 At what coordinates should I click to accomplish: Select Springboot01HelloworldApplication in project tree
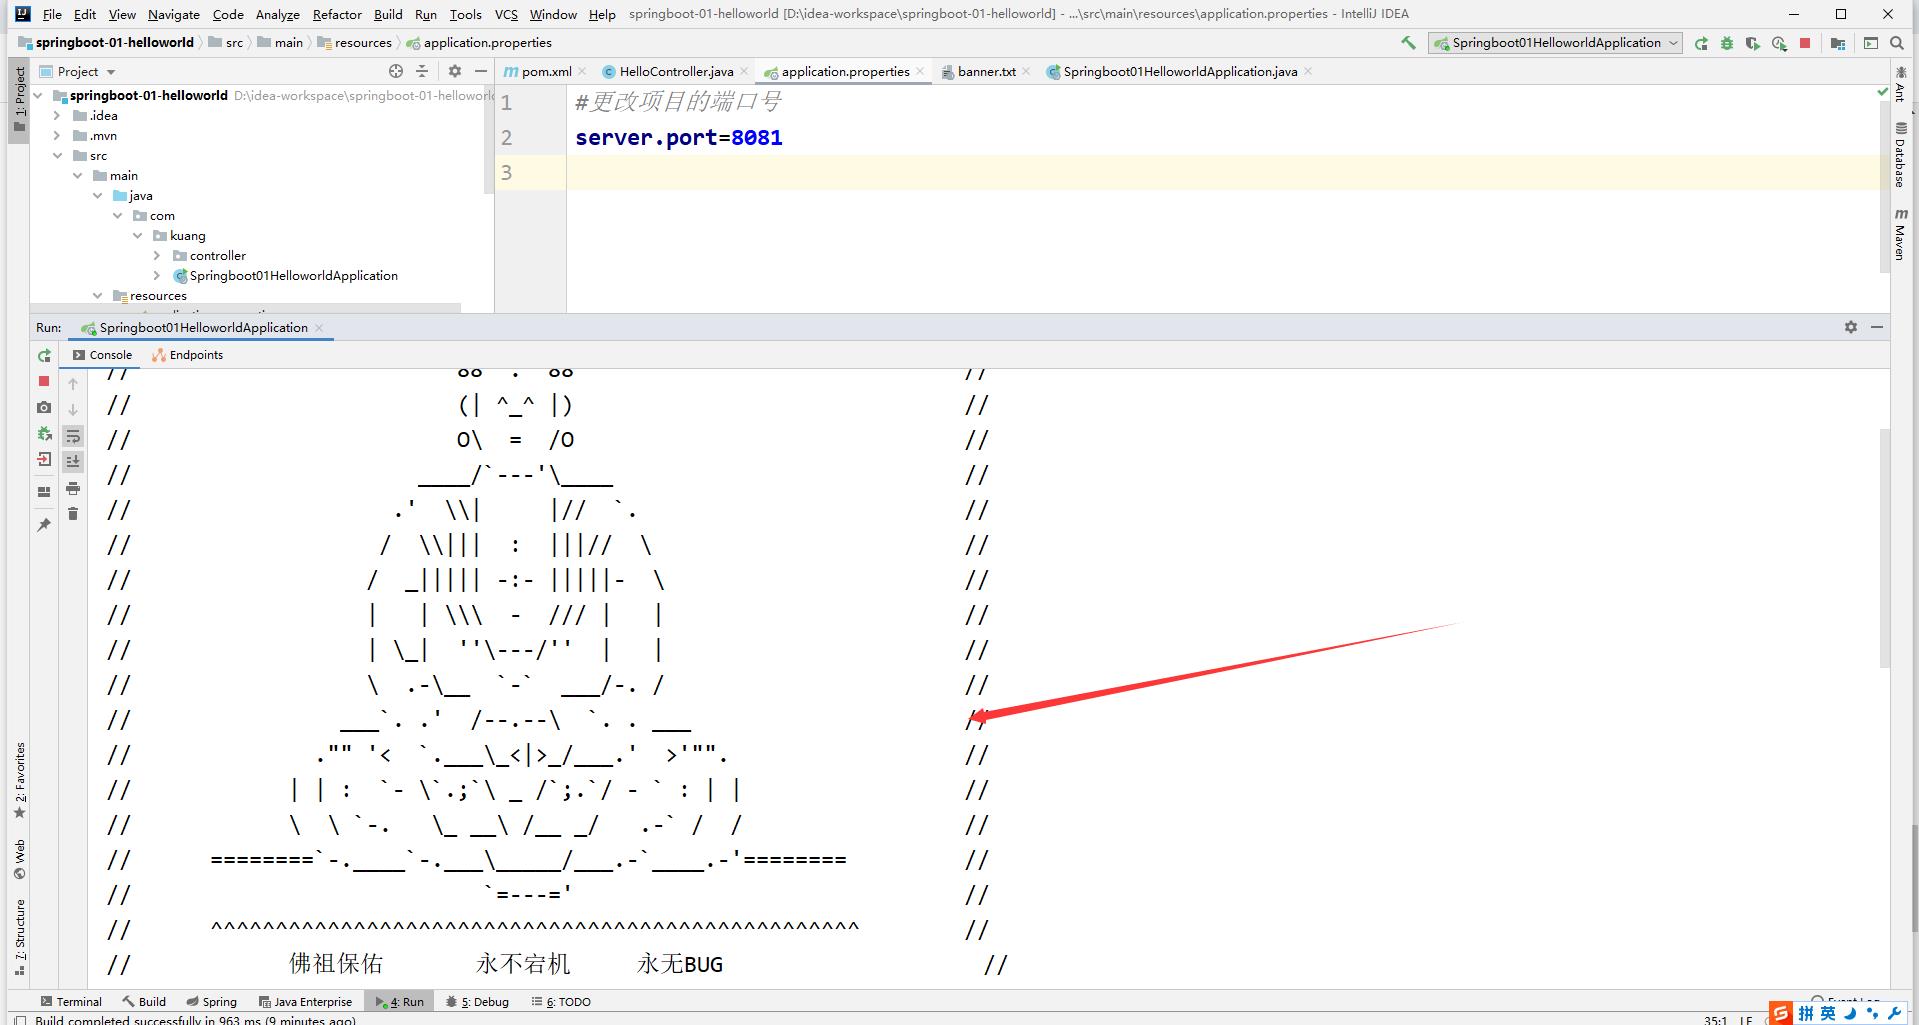[x=294, y=276]
